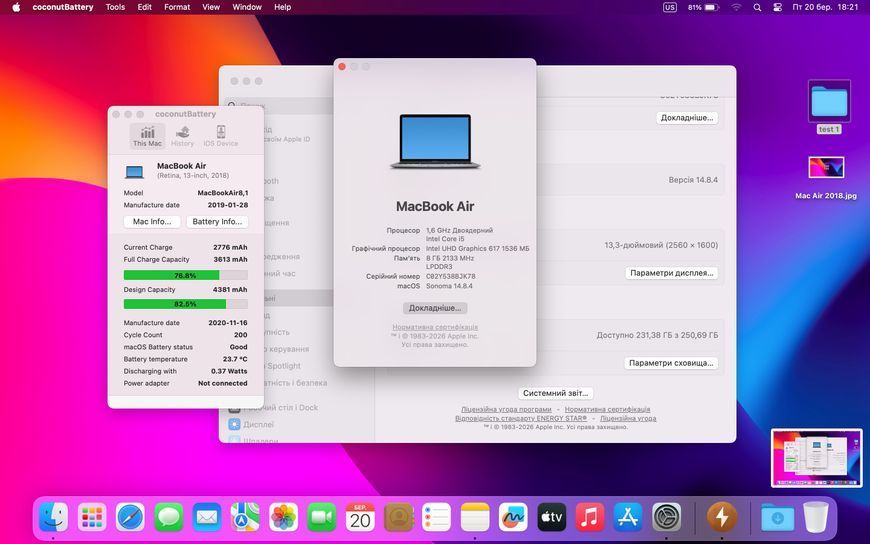Select This Mac tab in coconutBattery

pos(148,136)
